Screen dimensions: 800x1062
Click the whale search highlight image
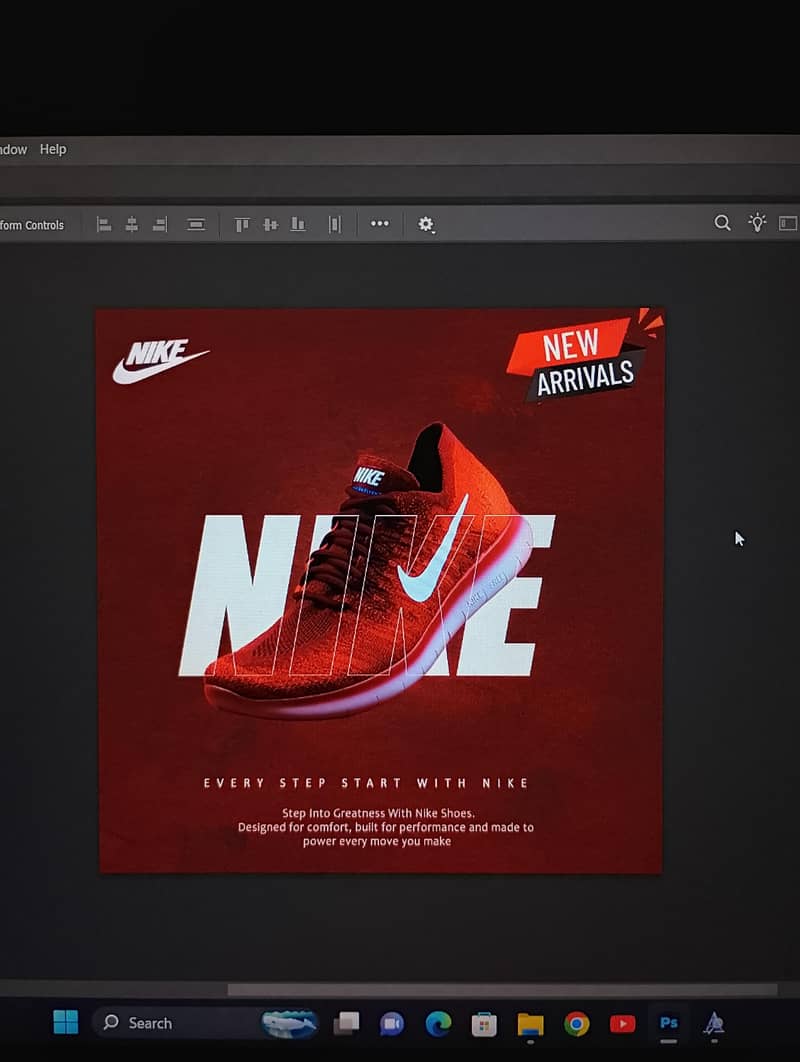(290, 1023)
